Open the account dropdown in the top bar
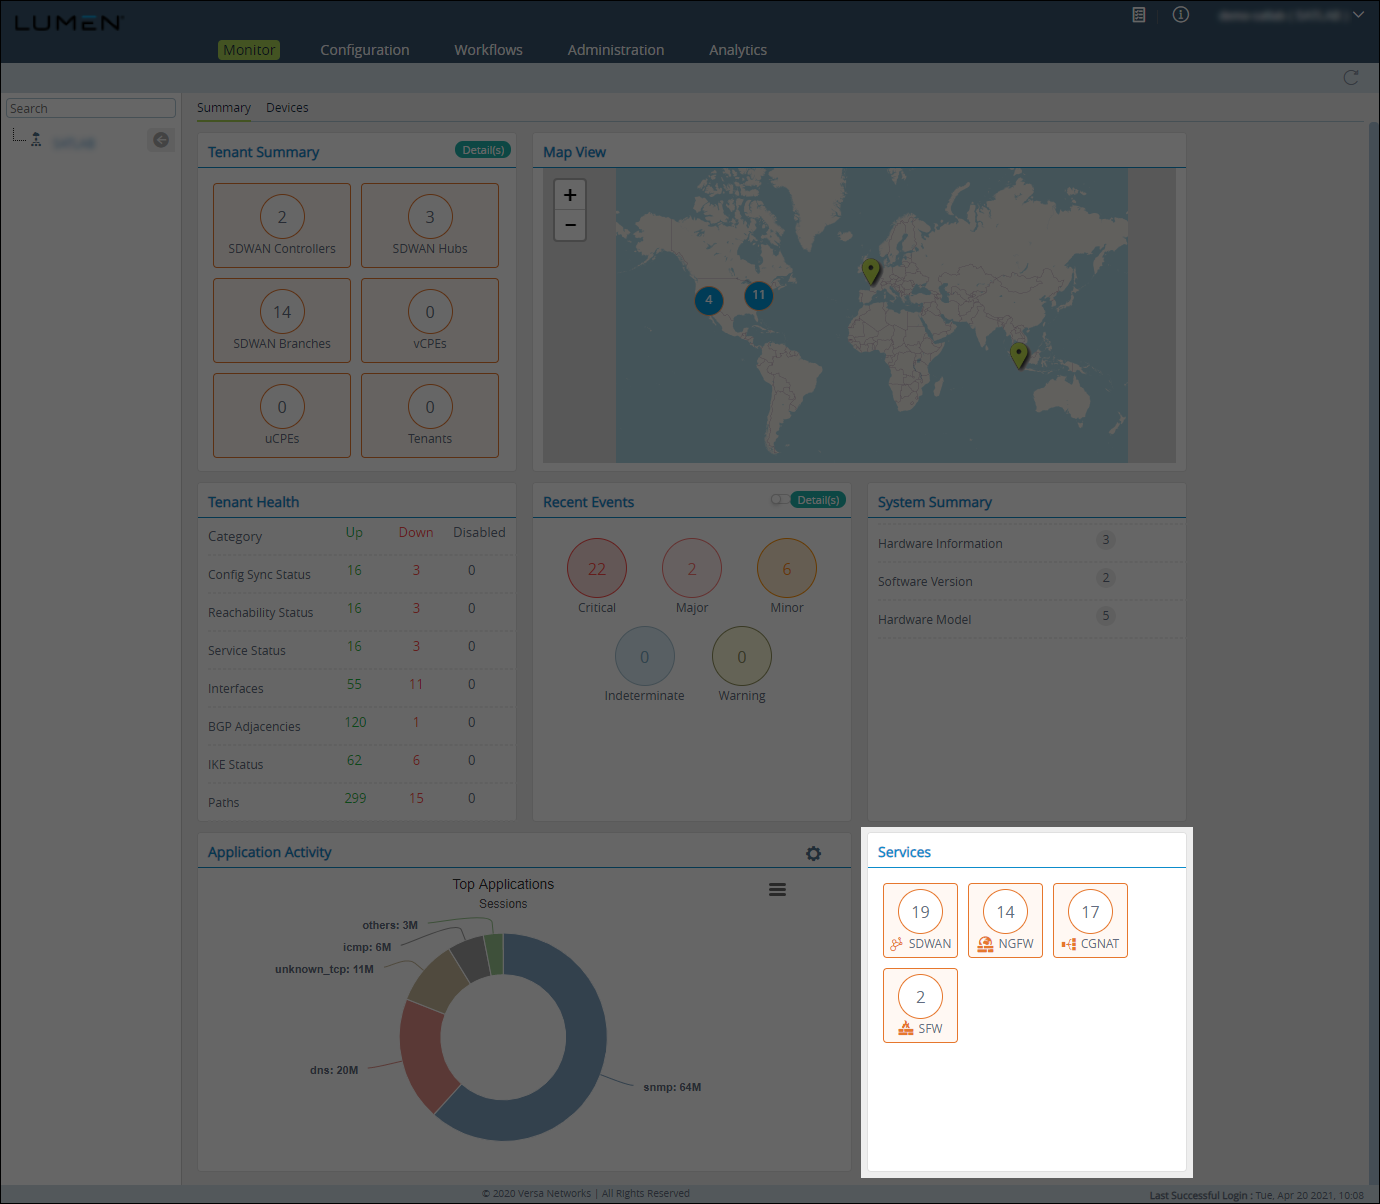The height and width of the screenshot is (1204, 1380). click(x=1357, y=15)
